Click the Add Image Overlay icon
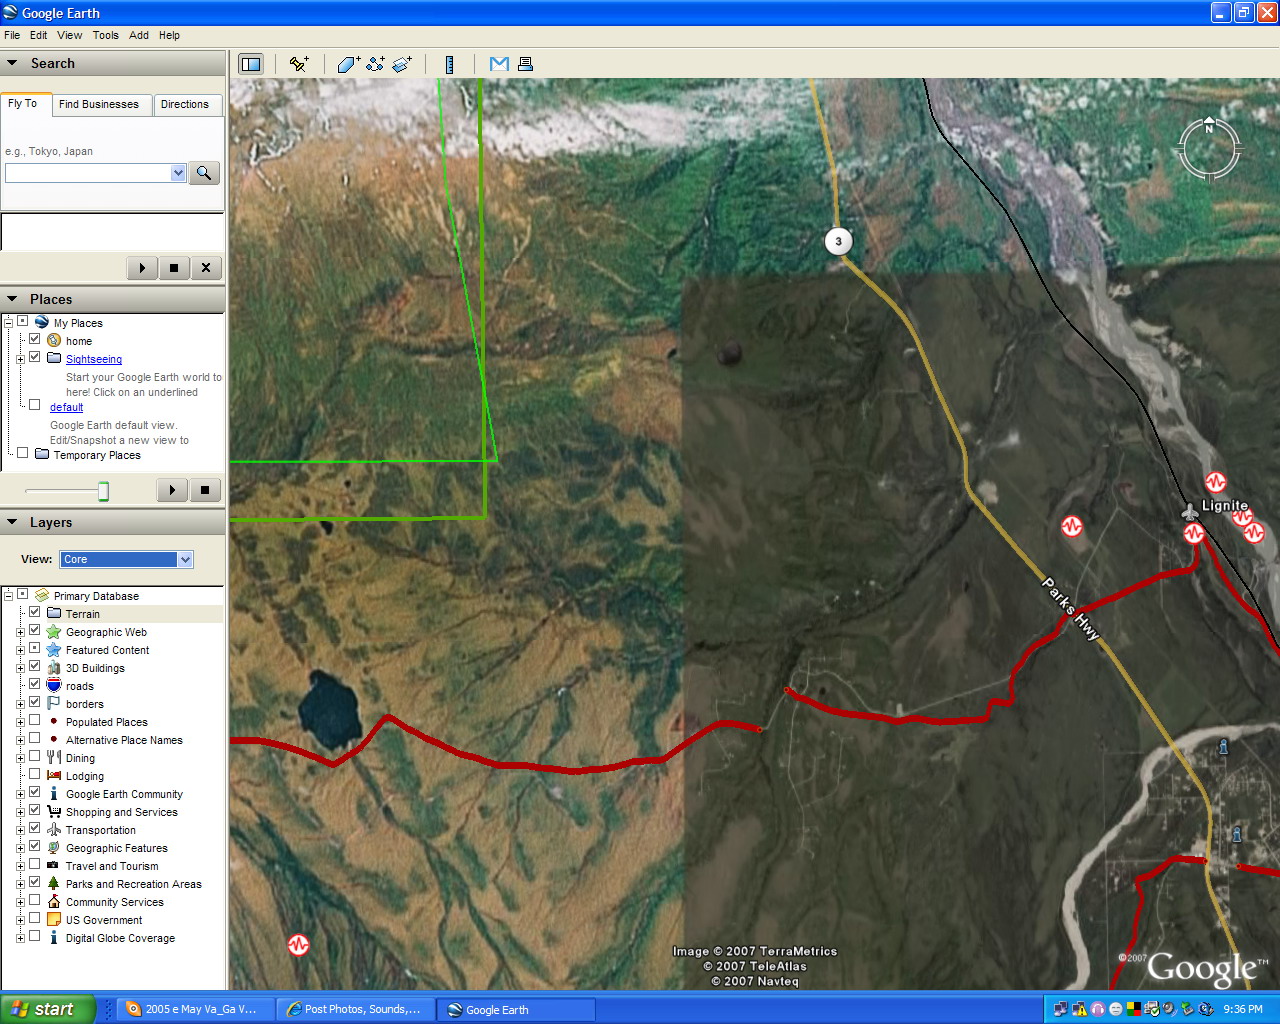1280x1024 pixels. coord(402,64)
